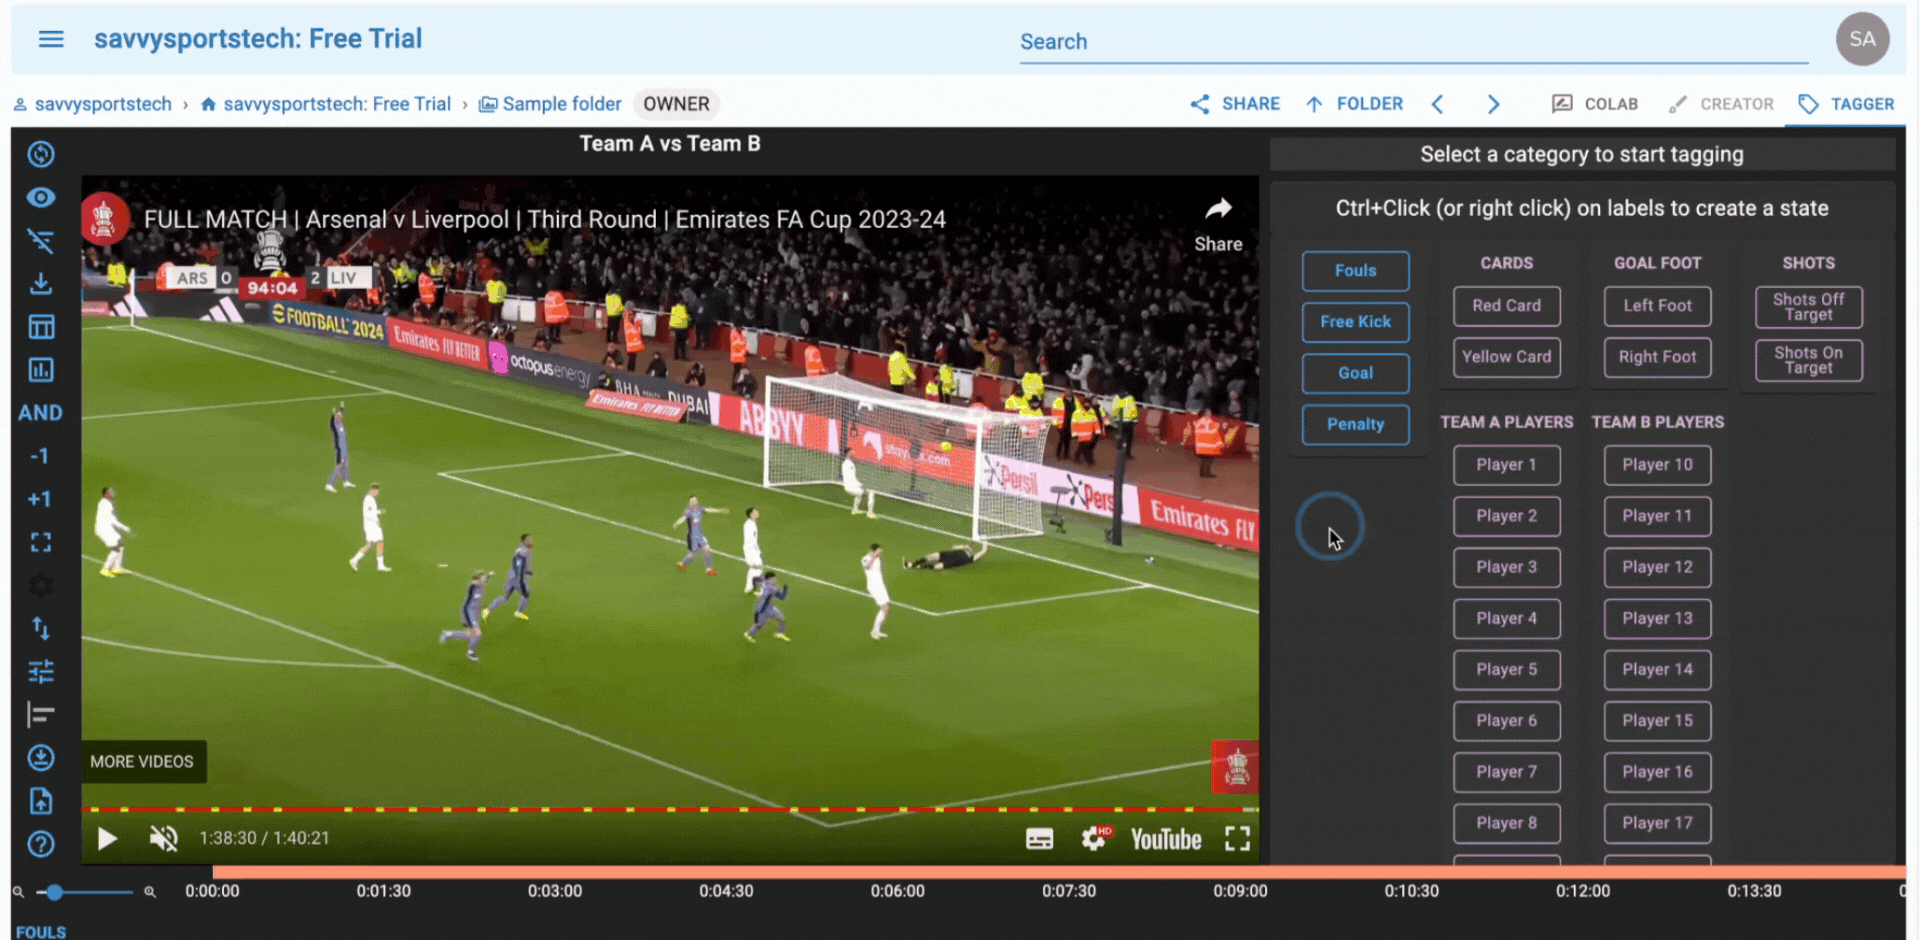Select the Free Kick category

tap(1356, 322)
